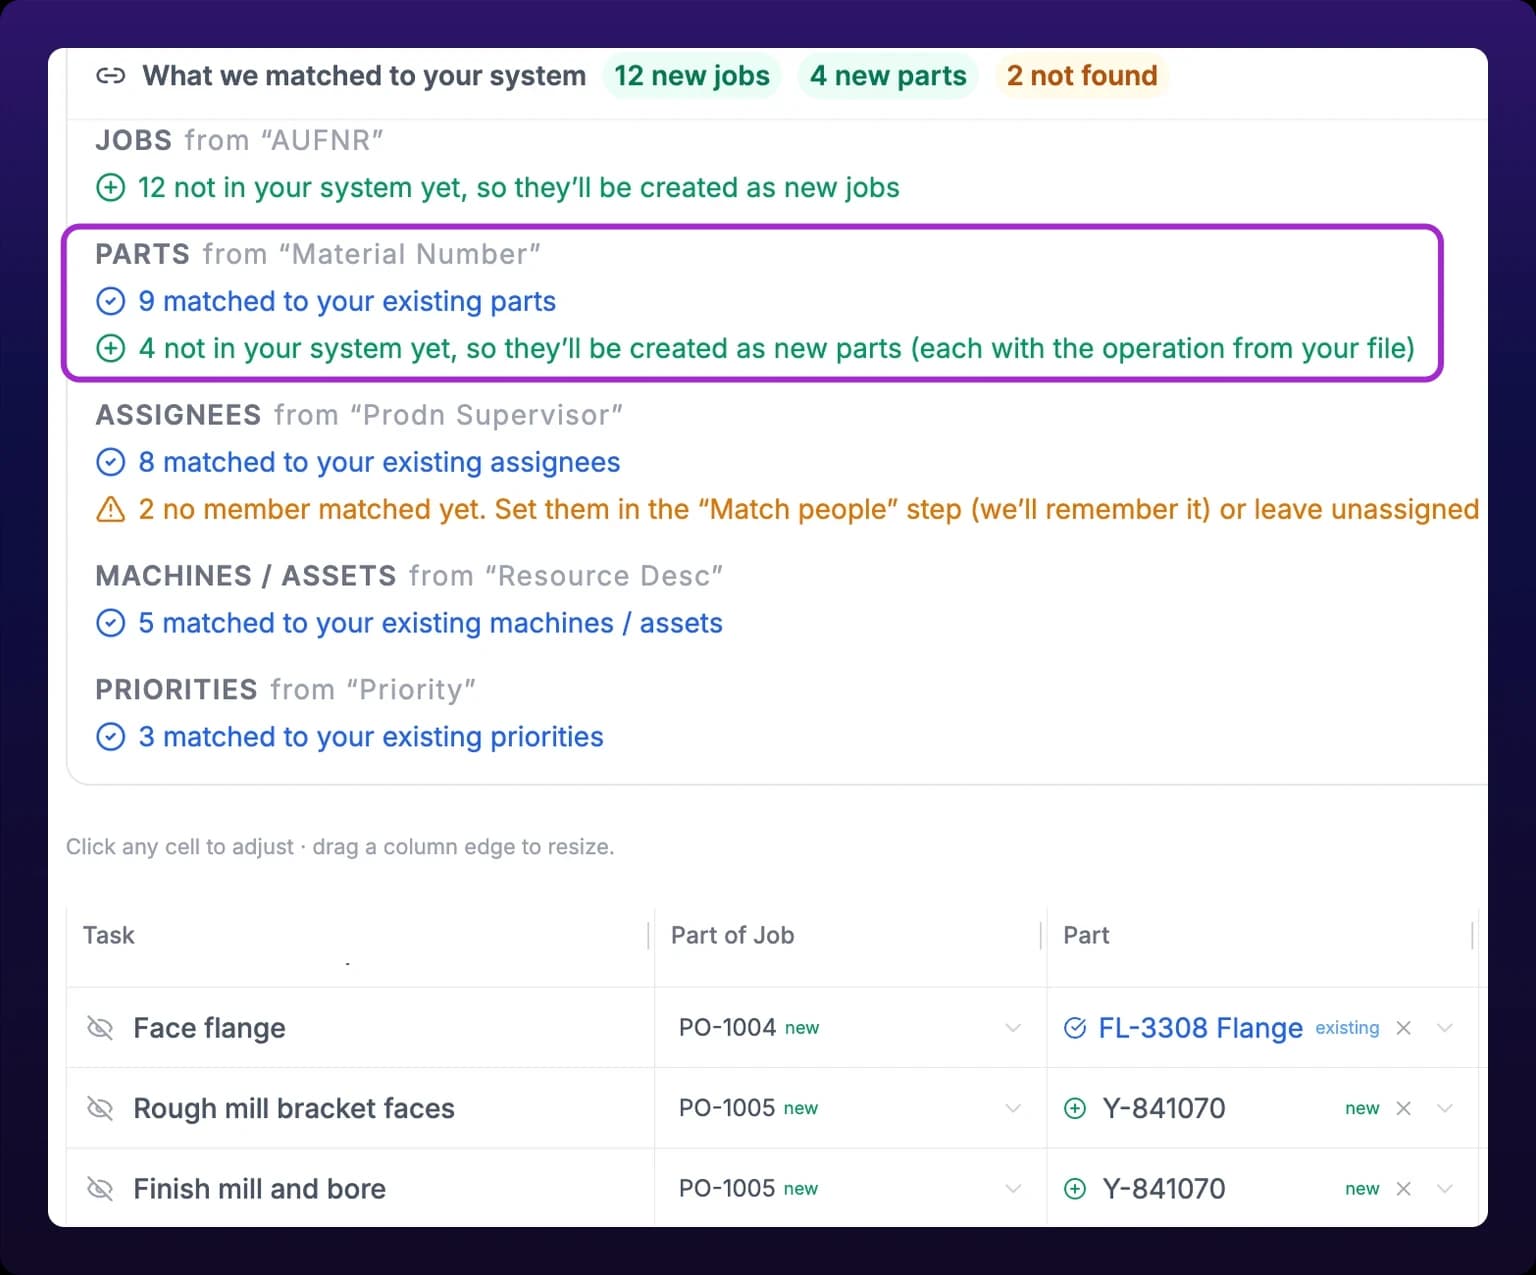The image size is (1536, 1275).
Task: Clear Y-841070 part in Rough mill bracket row
Action: pyautogui.click(x=1404, y=1108)
